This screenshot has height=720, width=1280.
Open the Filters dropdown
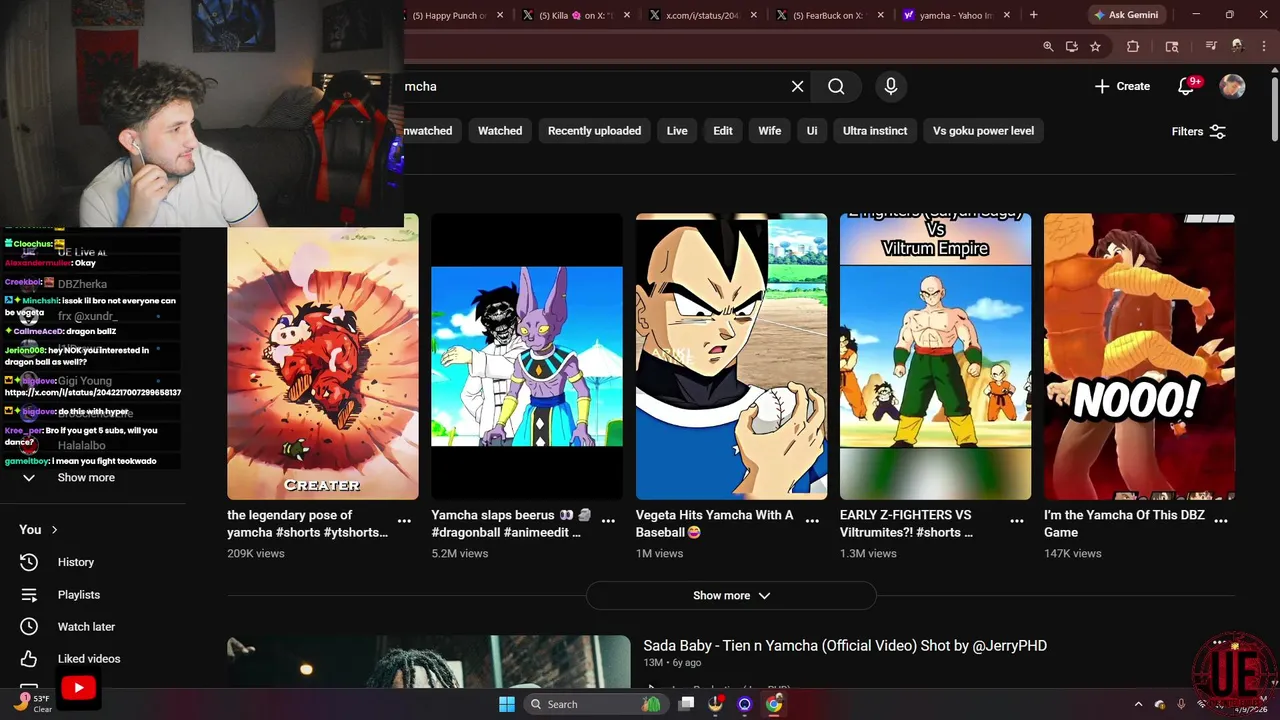(1198, 131)
